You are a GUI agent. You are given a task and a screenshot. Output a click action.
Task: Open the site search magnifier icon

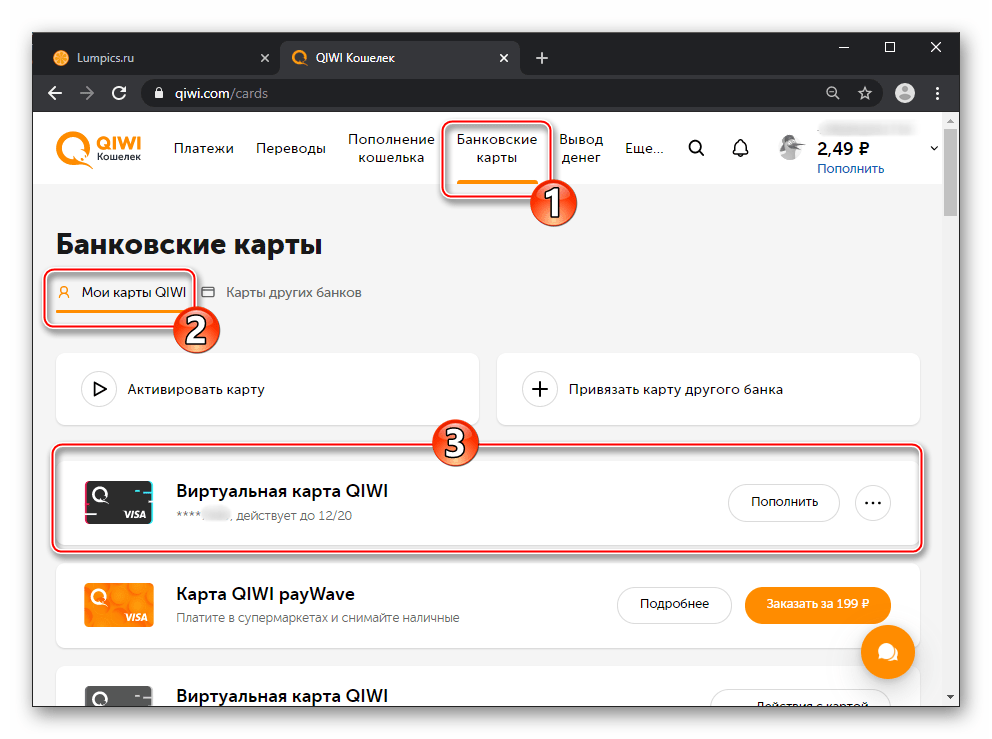[696, 148]
